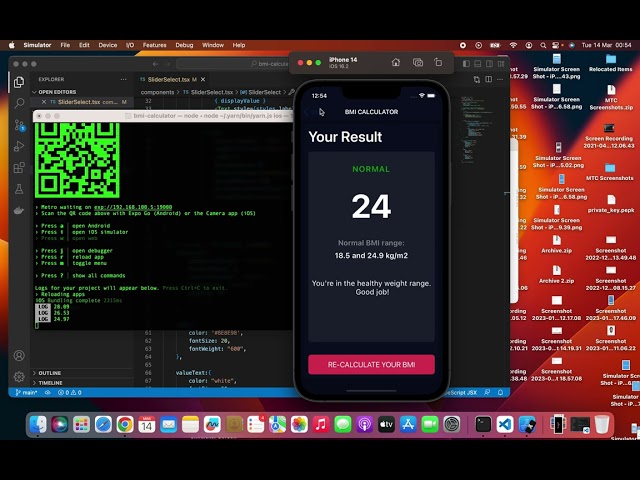Open the Debug menu

tap(184, 45)
